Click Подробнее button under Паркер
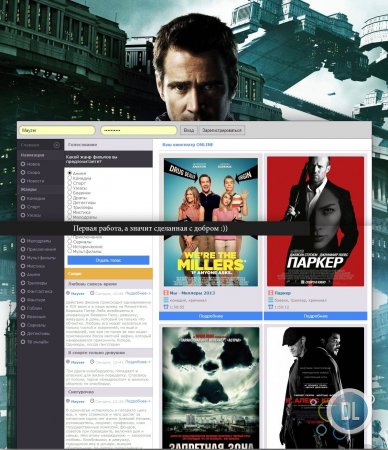 [315, 316]
